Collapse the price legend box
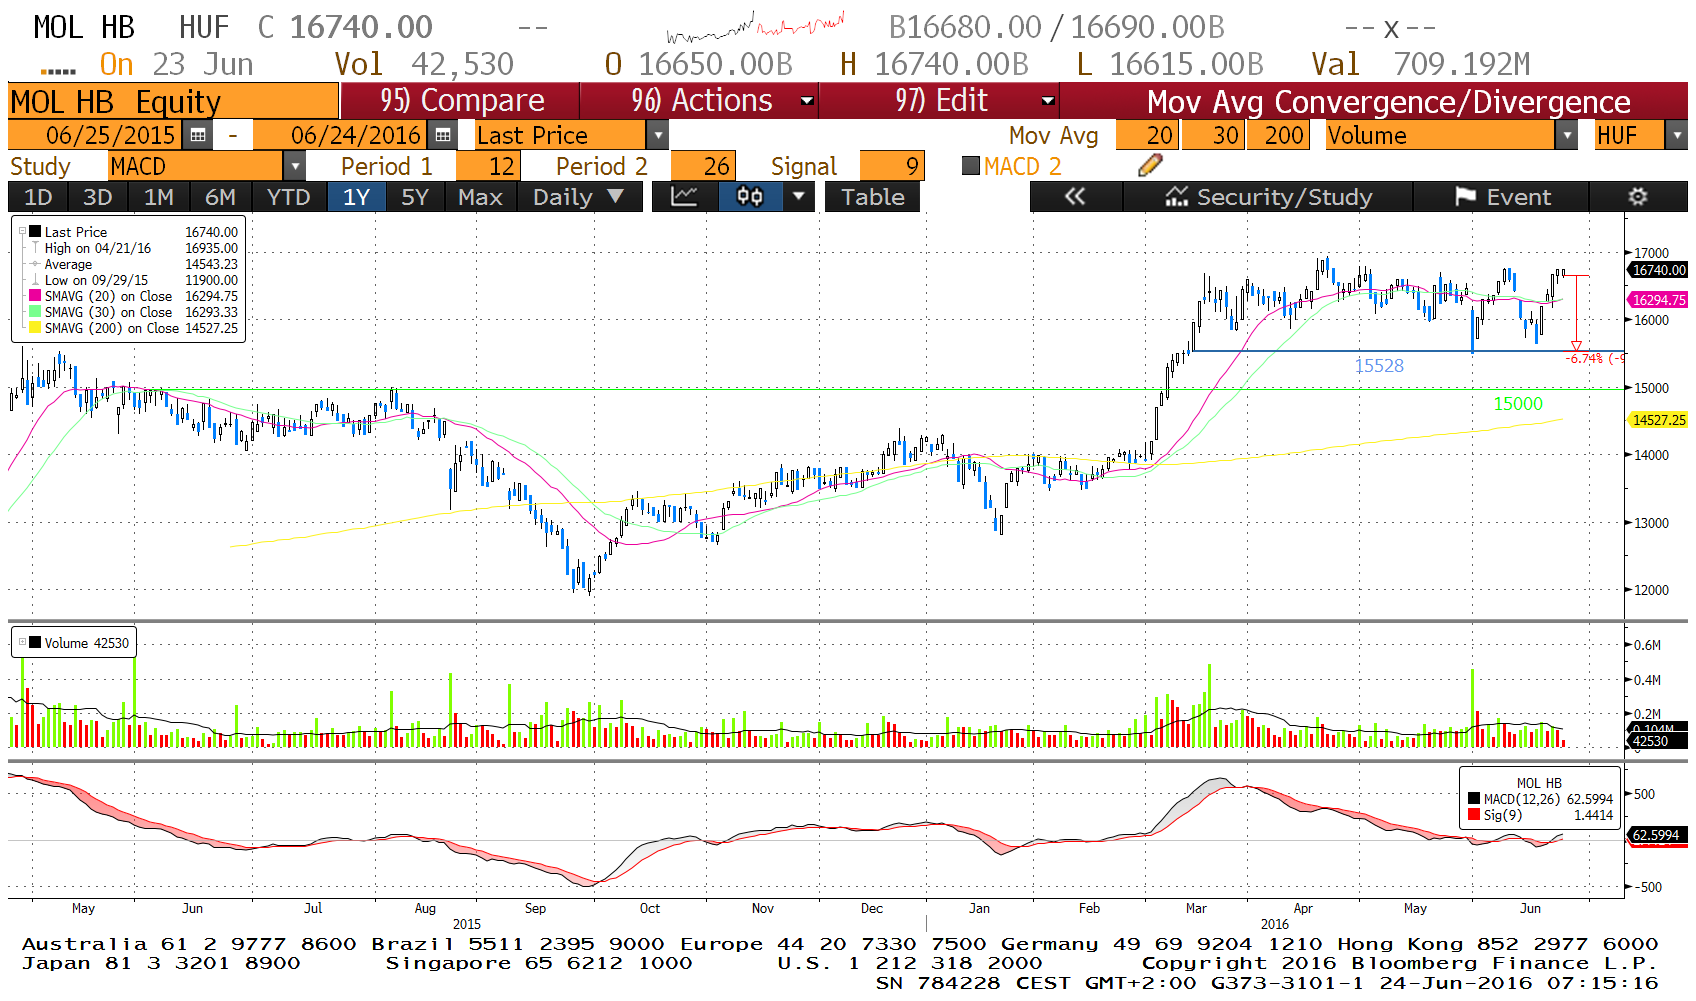This screenshot has width=1696, height=1001. pyautogui.click(x=22, y=232)
